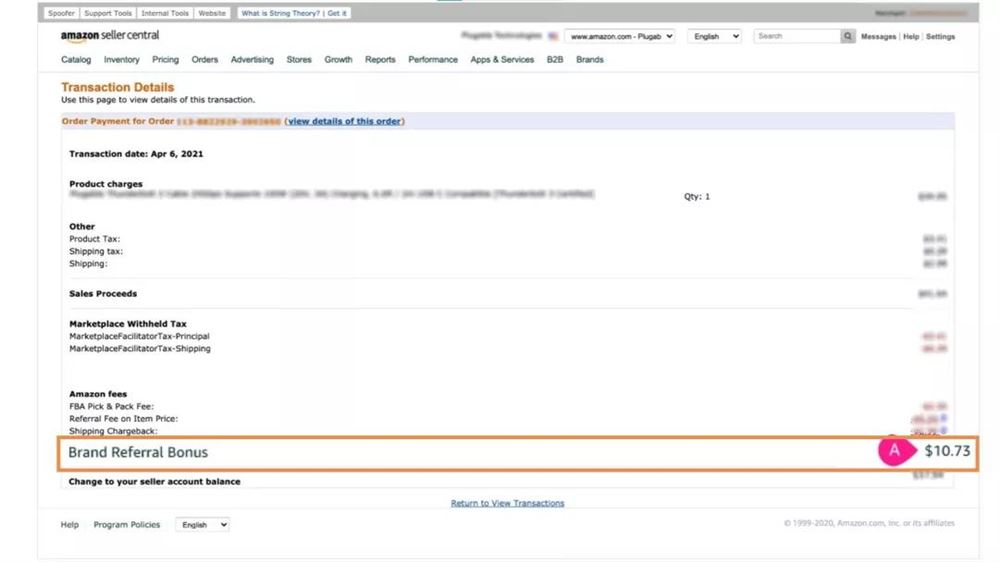999x562 pixels.
Task: Select the 'Qty: 1' text
Action: pos(696,196)
